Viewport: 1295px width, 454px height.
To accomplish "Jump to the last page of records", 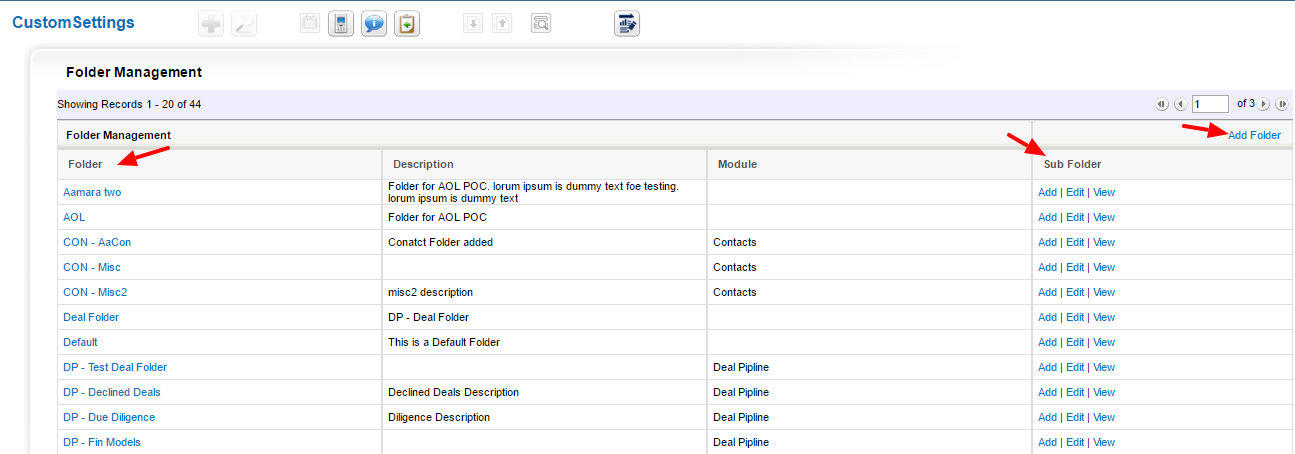I will [1281, 104].
